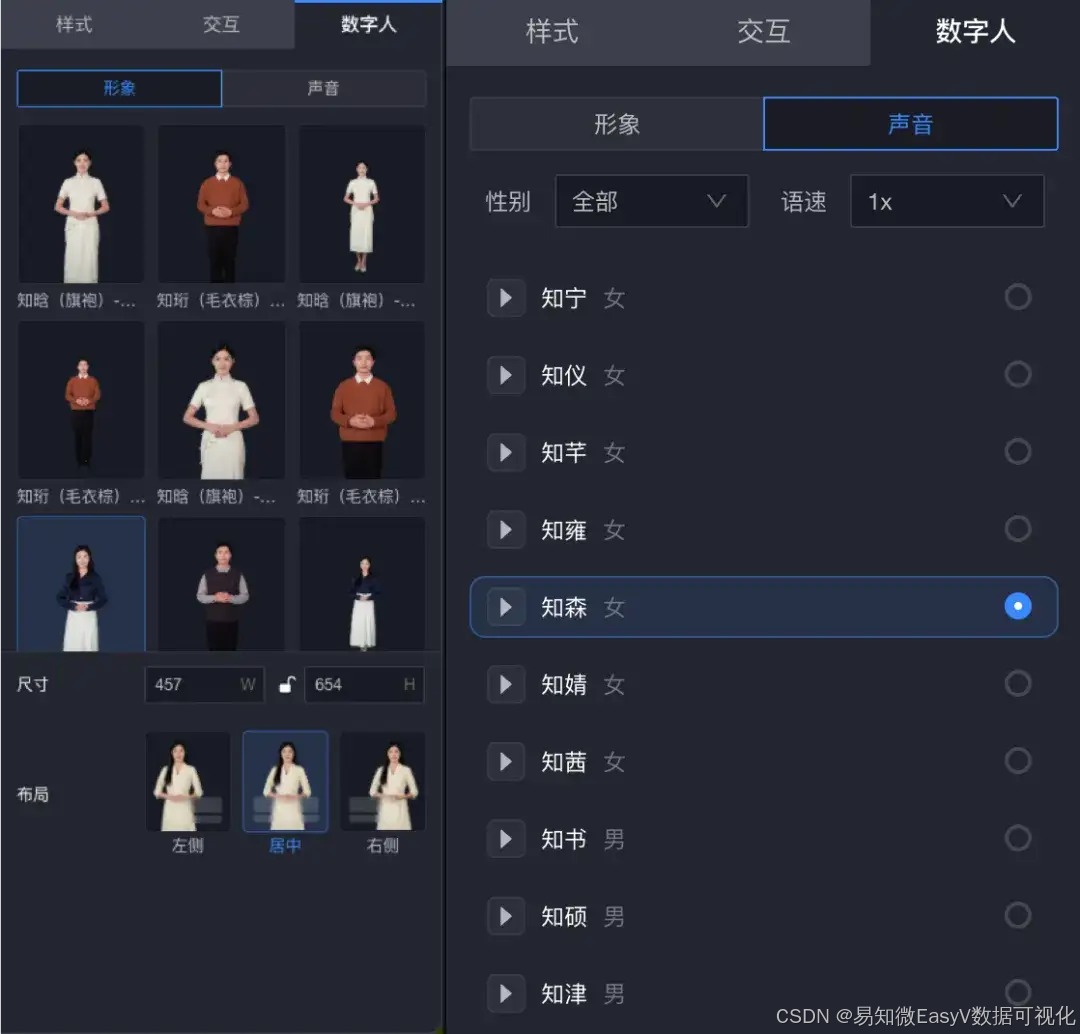The height and width of the screenshot is (1034, 1080).
Task: Play voice preview for 知森
Action: pyautogui.click(x=506, y=606)
